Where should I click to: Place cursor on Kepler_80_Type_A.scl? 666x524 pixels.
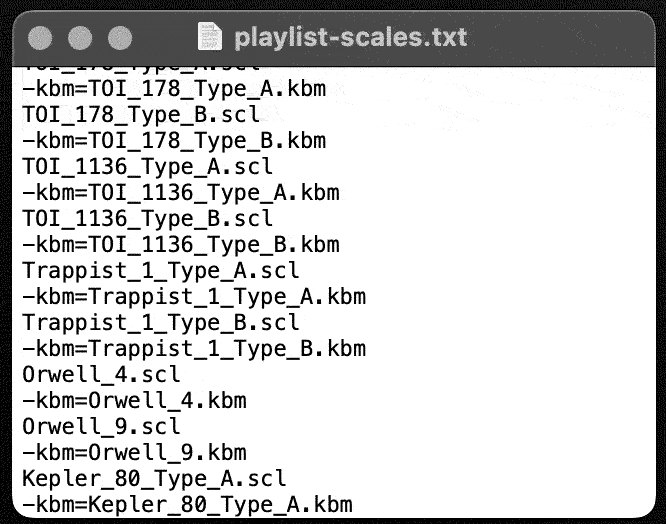154,479
